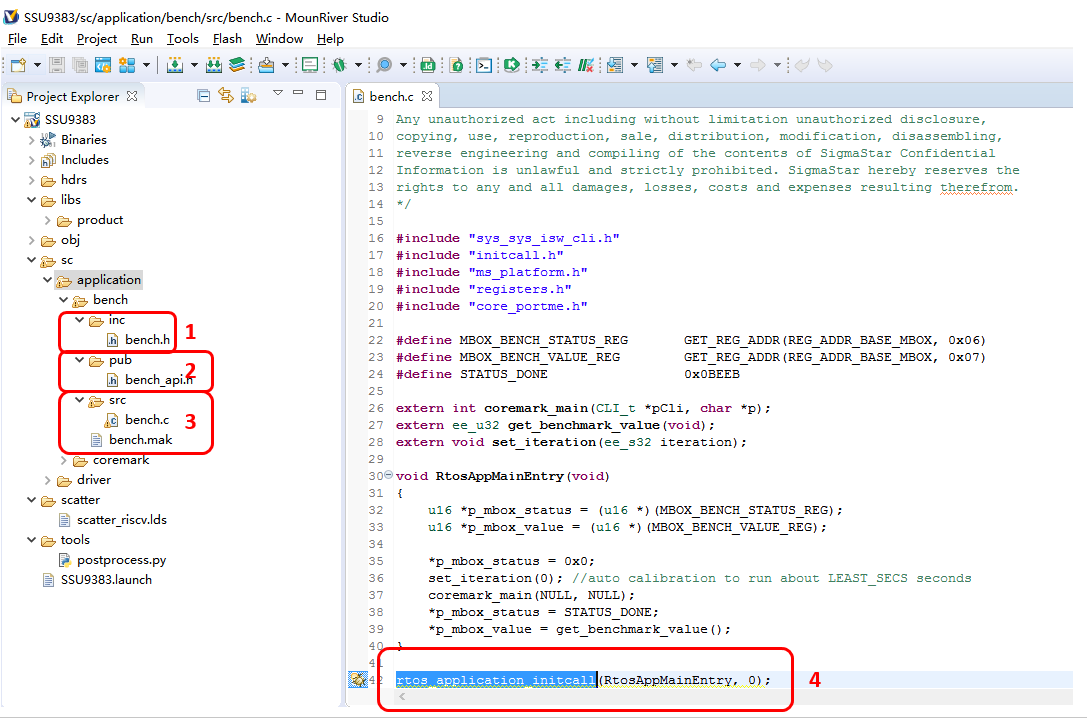Viewport: 1087px width, 718px height.
Task: Expand the Binaries tree node
Action: (32, 140)
